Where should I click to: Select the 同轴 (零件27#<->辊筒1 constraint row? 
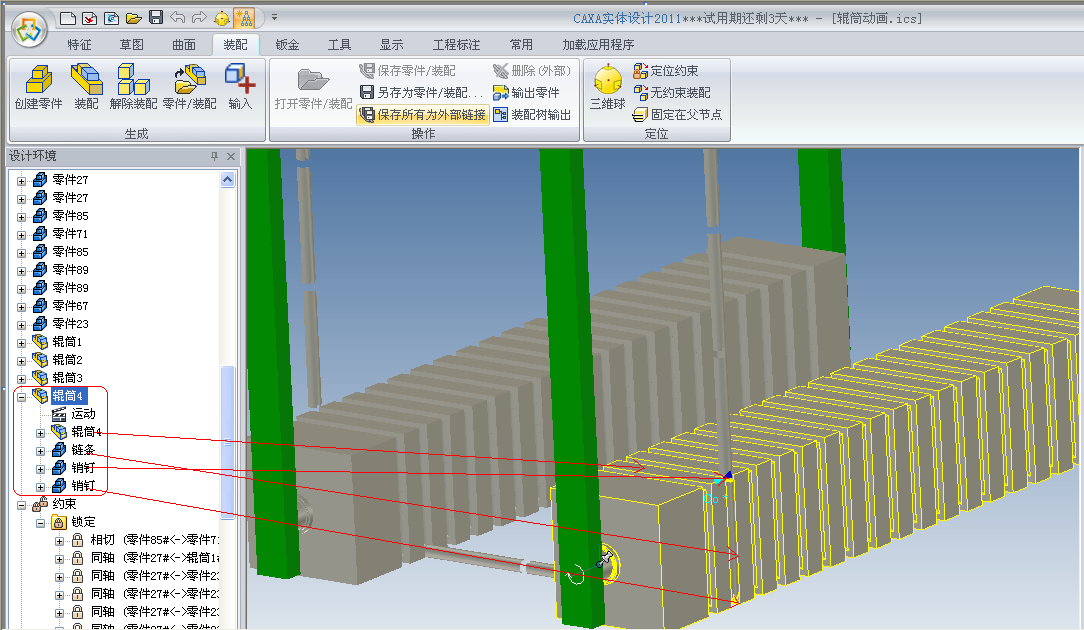[x=154, y=557]
